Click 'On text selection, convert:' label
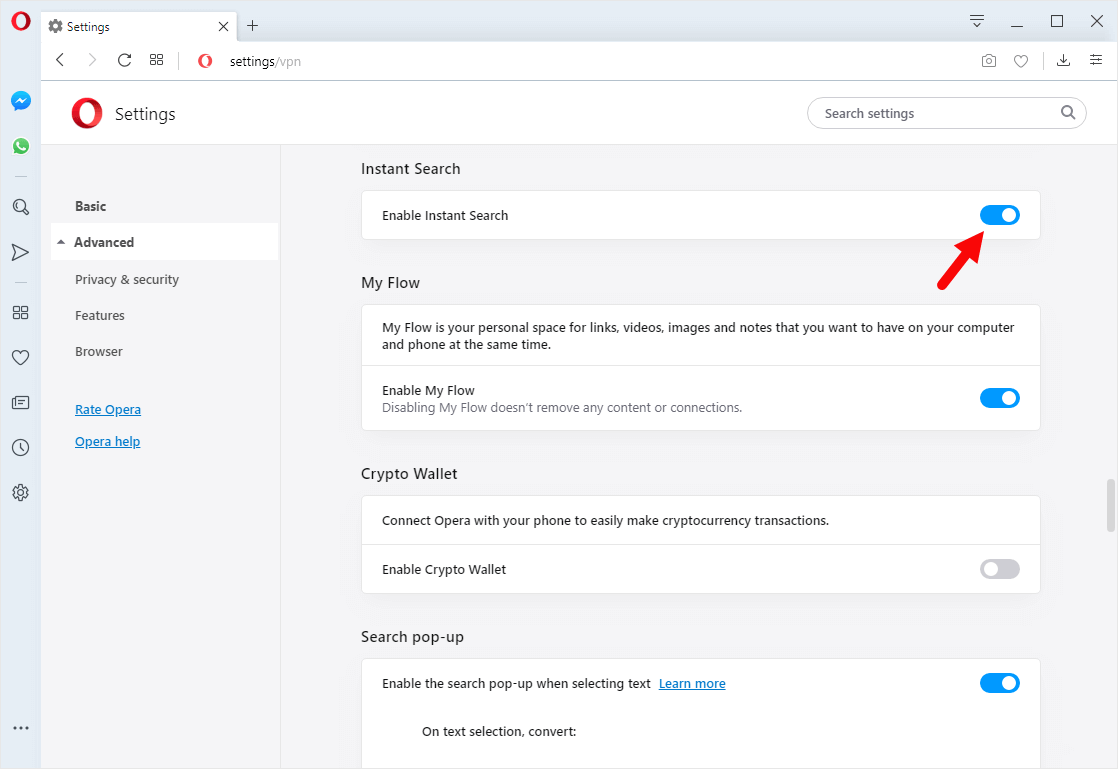The width and height of the screenshot is (1118, 769). (x=499, y=731)
